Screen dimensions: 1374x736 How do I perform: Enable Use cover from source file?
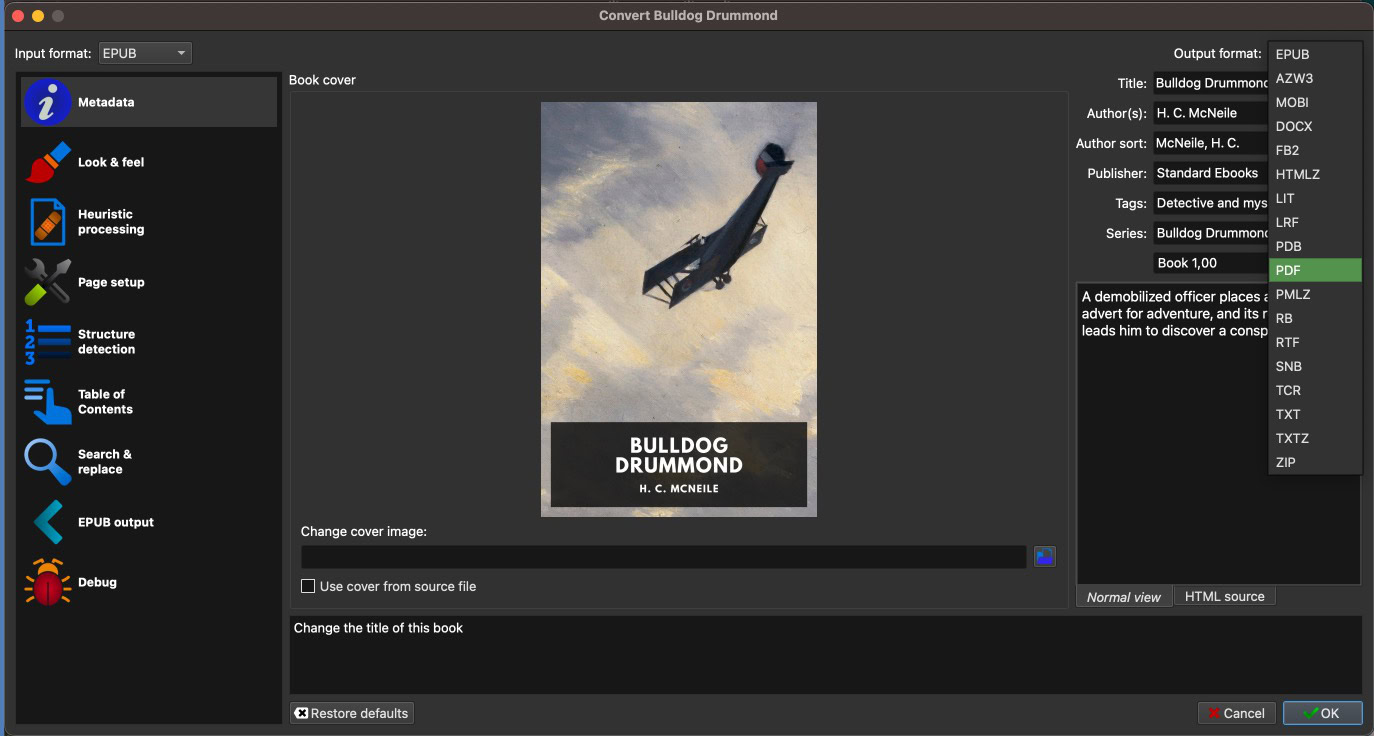(x=309, y=586)
